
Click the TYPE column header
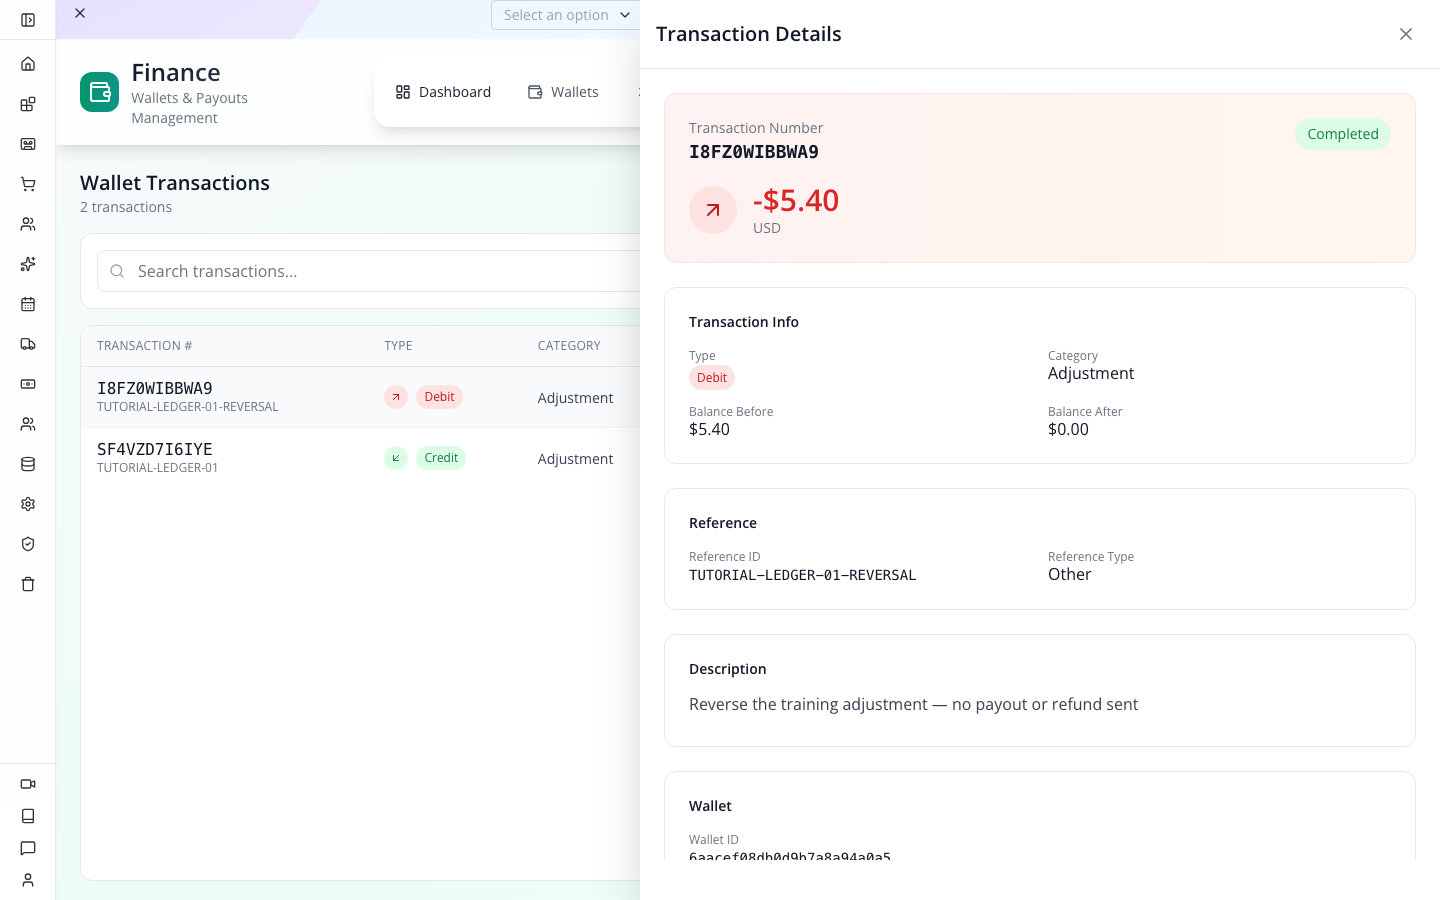click(x=398, y=346)
